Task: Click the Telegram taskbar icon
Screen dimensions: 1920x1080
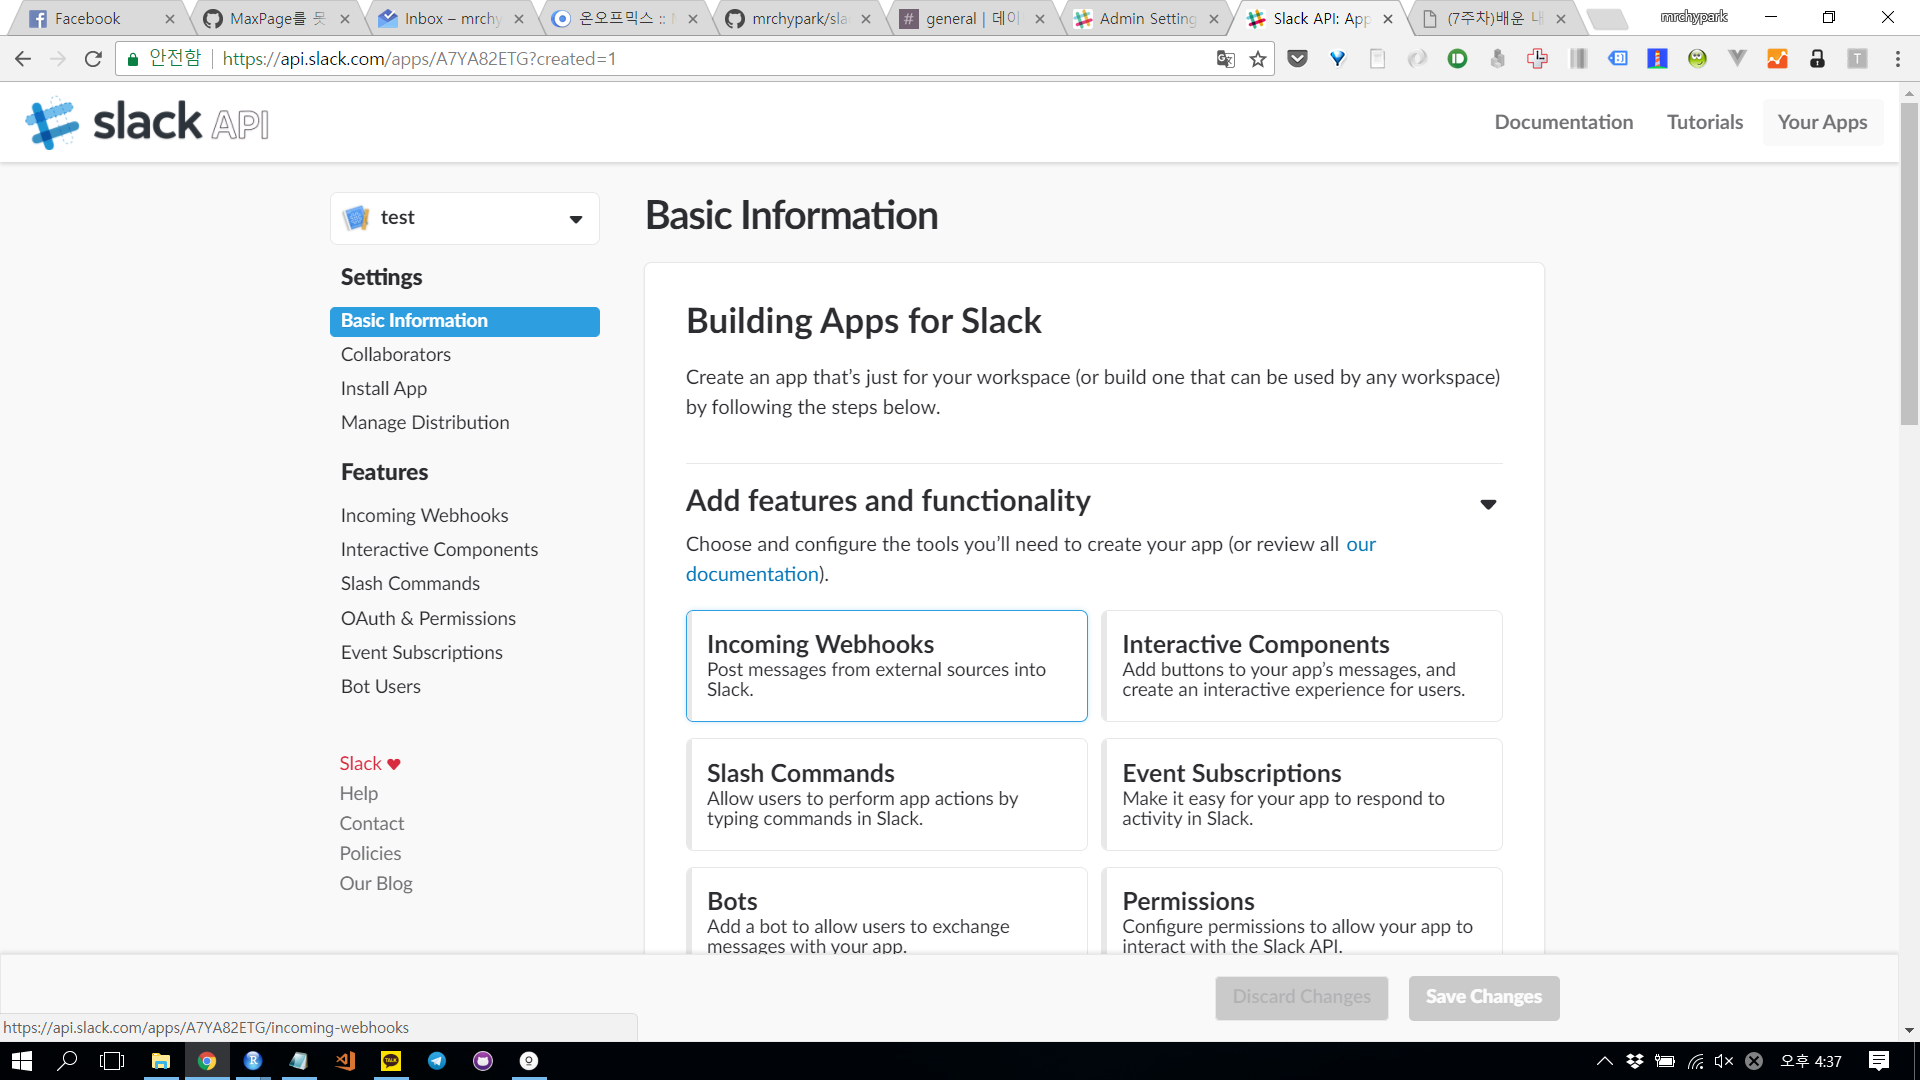Action: click(437, 1061)
